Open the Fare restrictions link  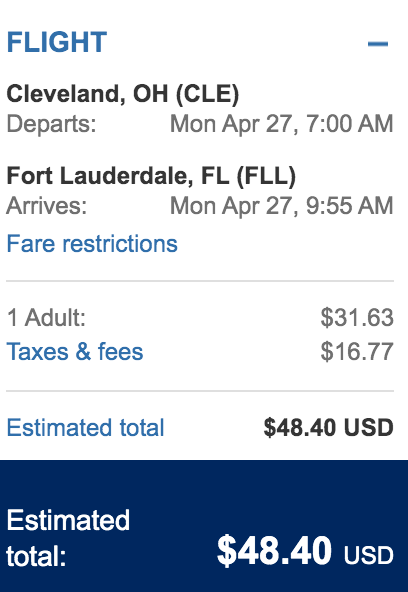pyautogui.click(x=92, y=244)
